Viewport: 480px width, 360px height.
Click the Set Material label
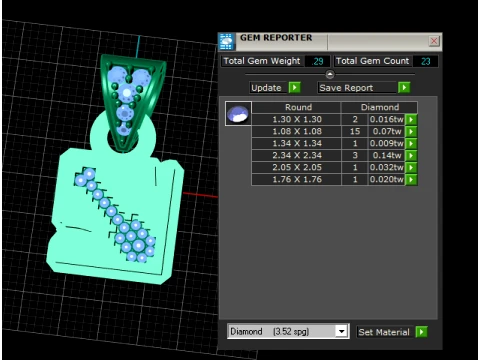384,332
